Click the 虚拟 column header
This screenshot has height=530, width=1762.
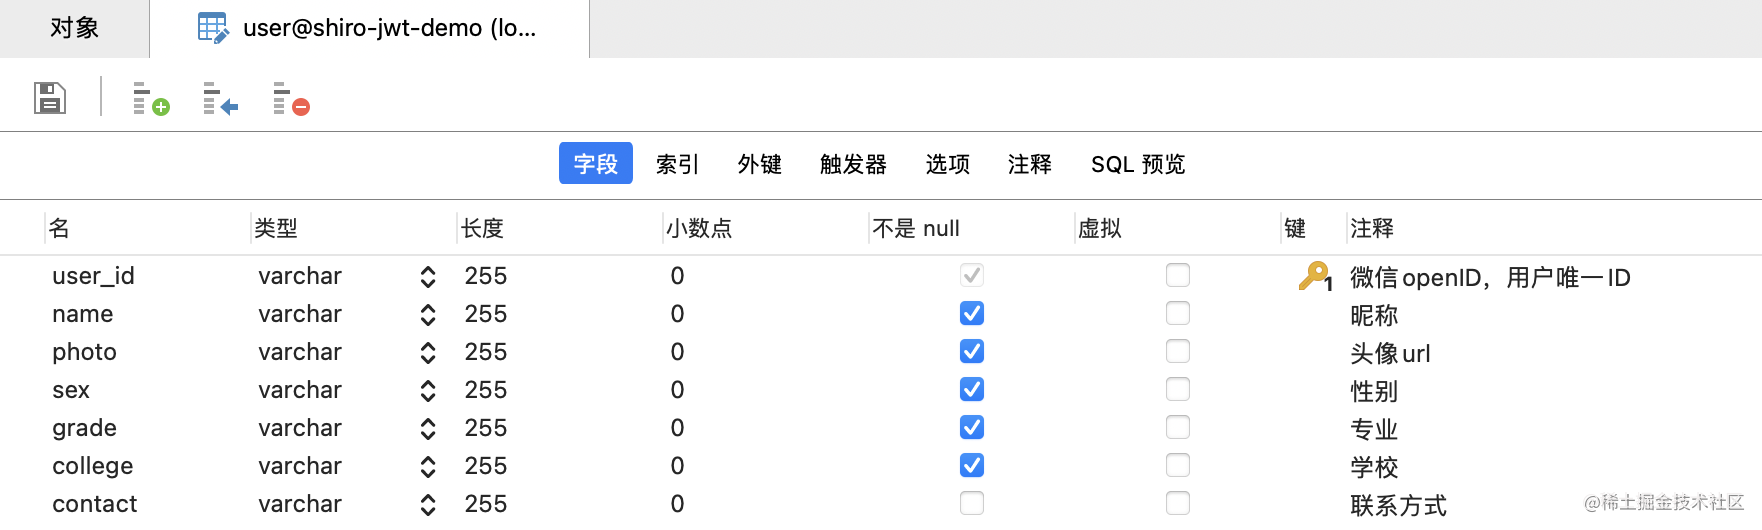point(1100,228)
